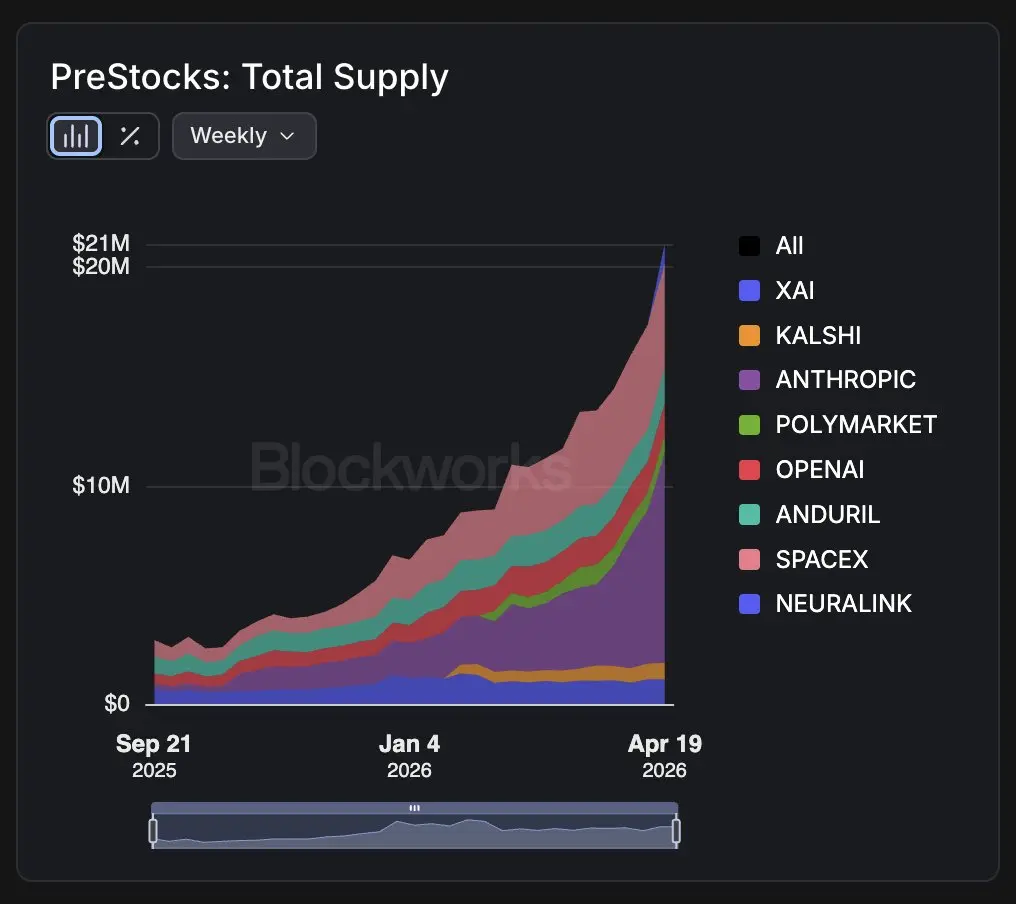Click the range slider top grip

[x=414, y=808]
